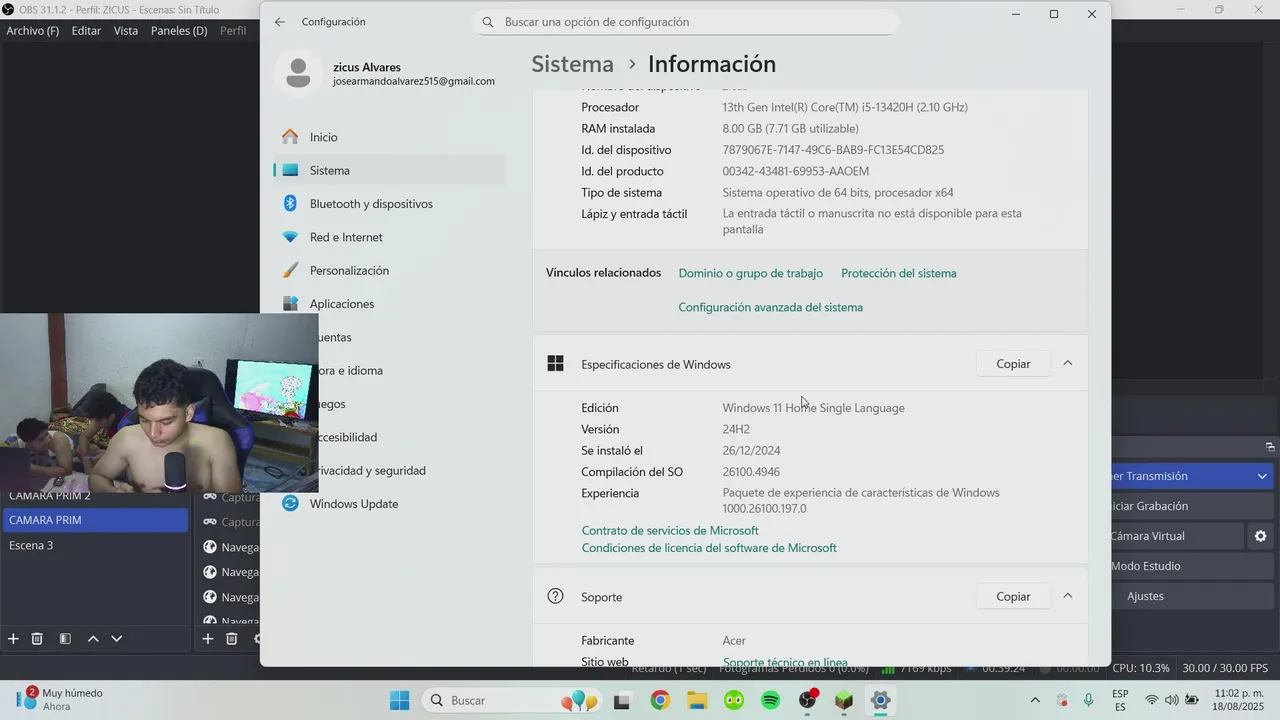
Task: Copy the Soporte section details
Action: click(x=1013, y=597)
